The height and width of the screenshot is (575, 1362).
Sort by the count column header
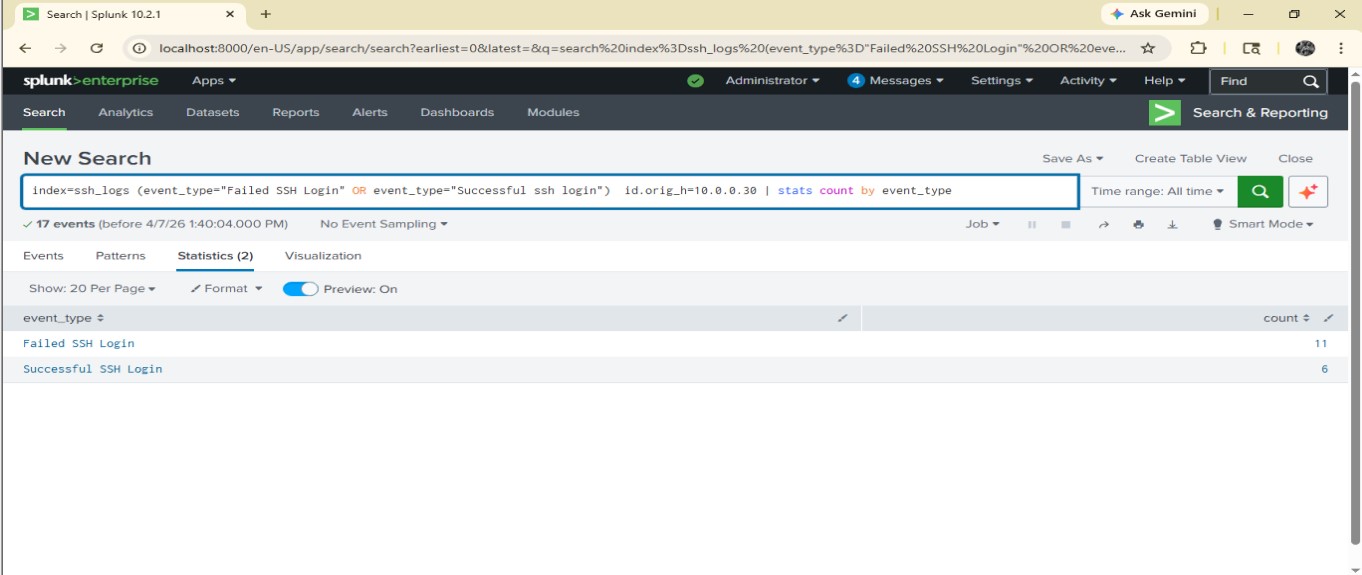1286,318
